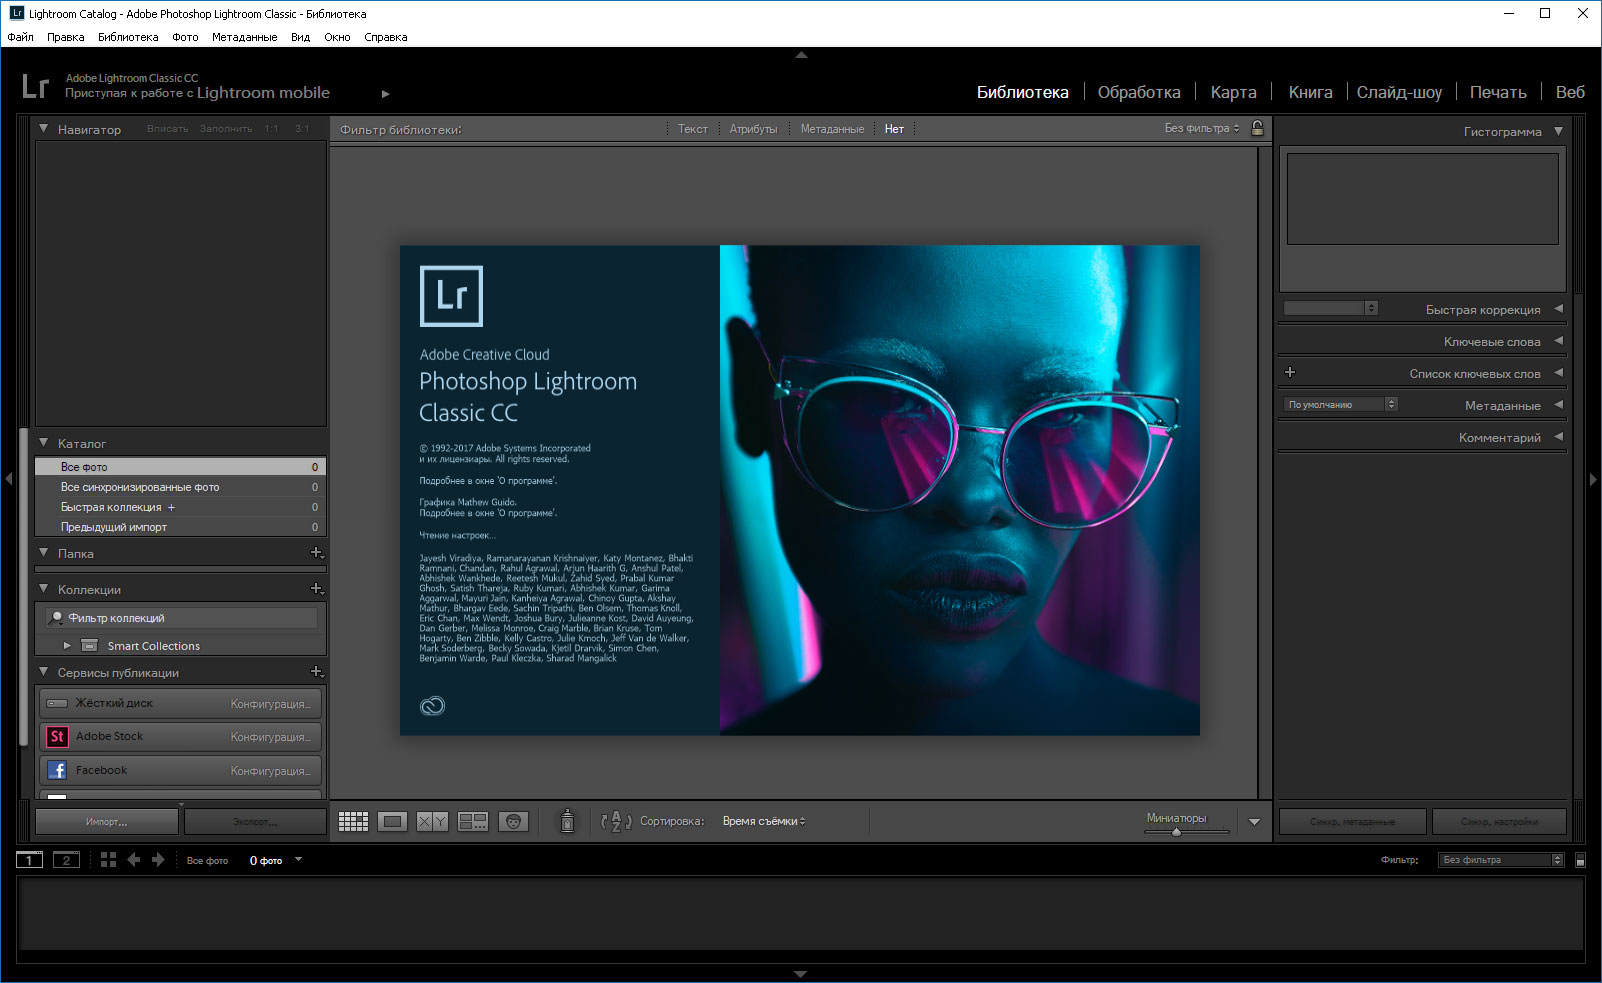Collapse the Каталог panel
The height and width of the screenshot is (983, 1602).
pos(43,442)
